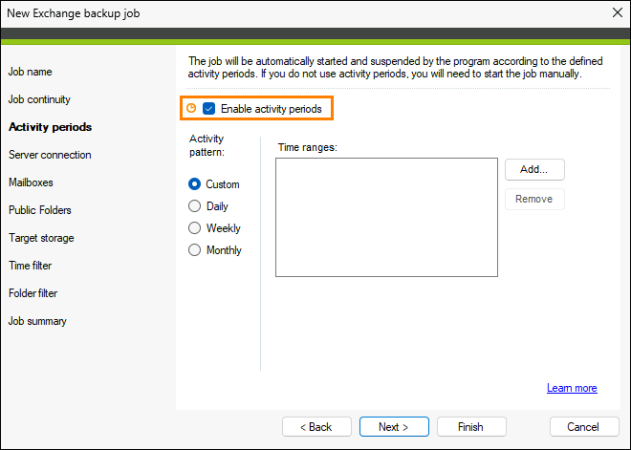Go to the Job name step
Viewport: 631px width, 450px height.
(x=30, y=72)
